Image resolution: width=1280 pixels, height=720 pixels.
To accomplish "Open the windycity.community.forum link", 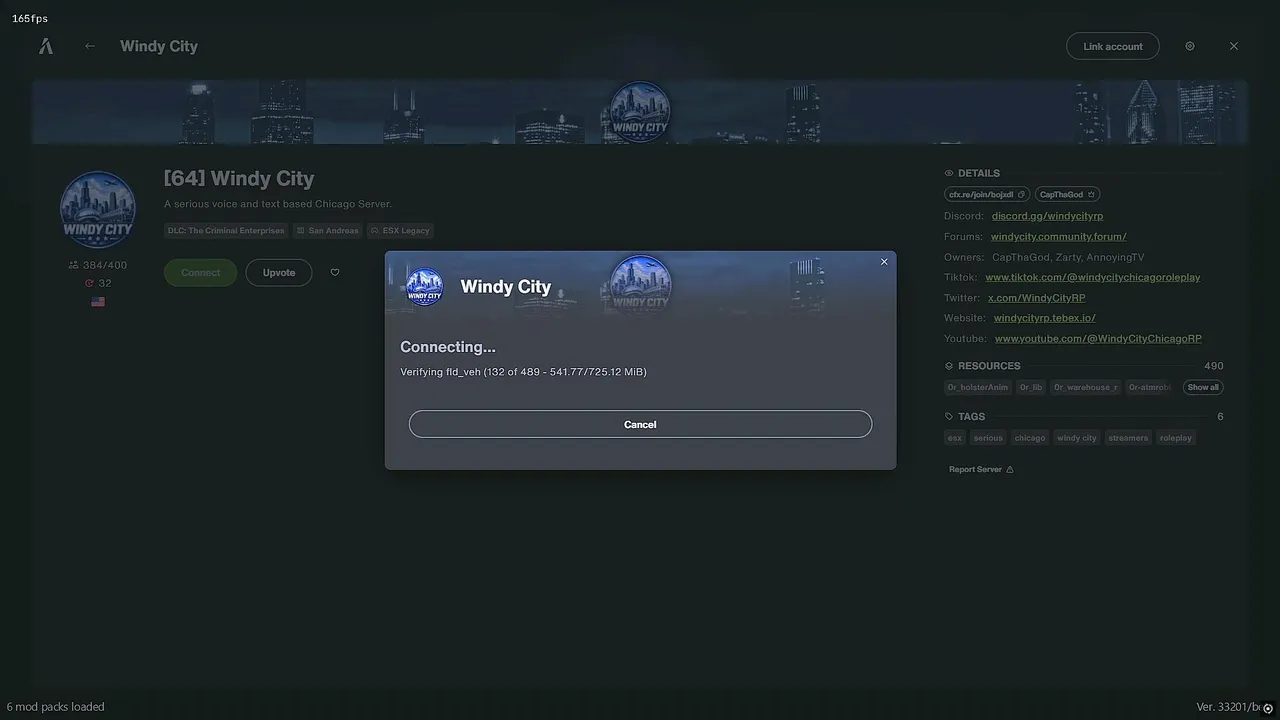I will (x=1059, y=237).
